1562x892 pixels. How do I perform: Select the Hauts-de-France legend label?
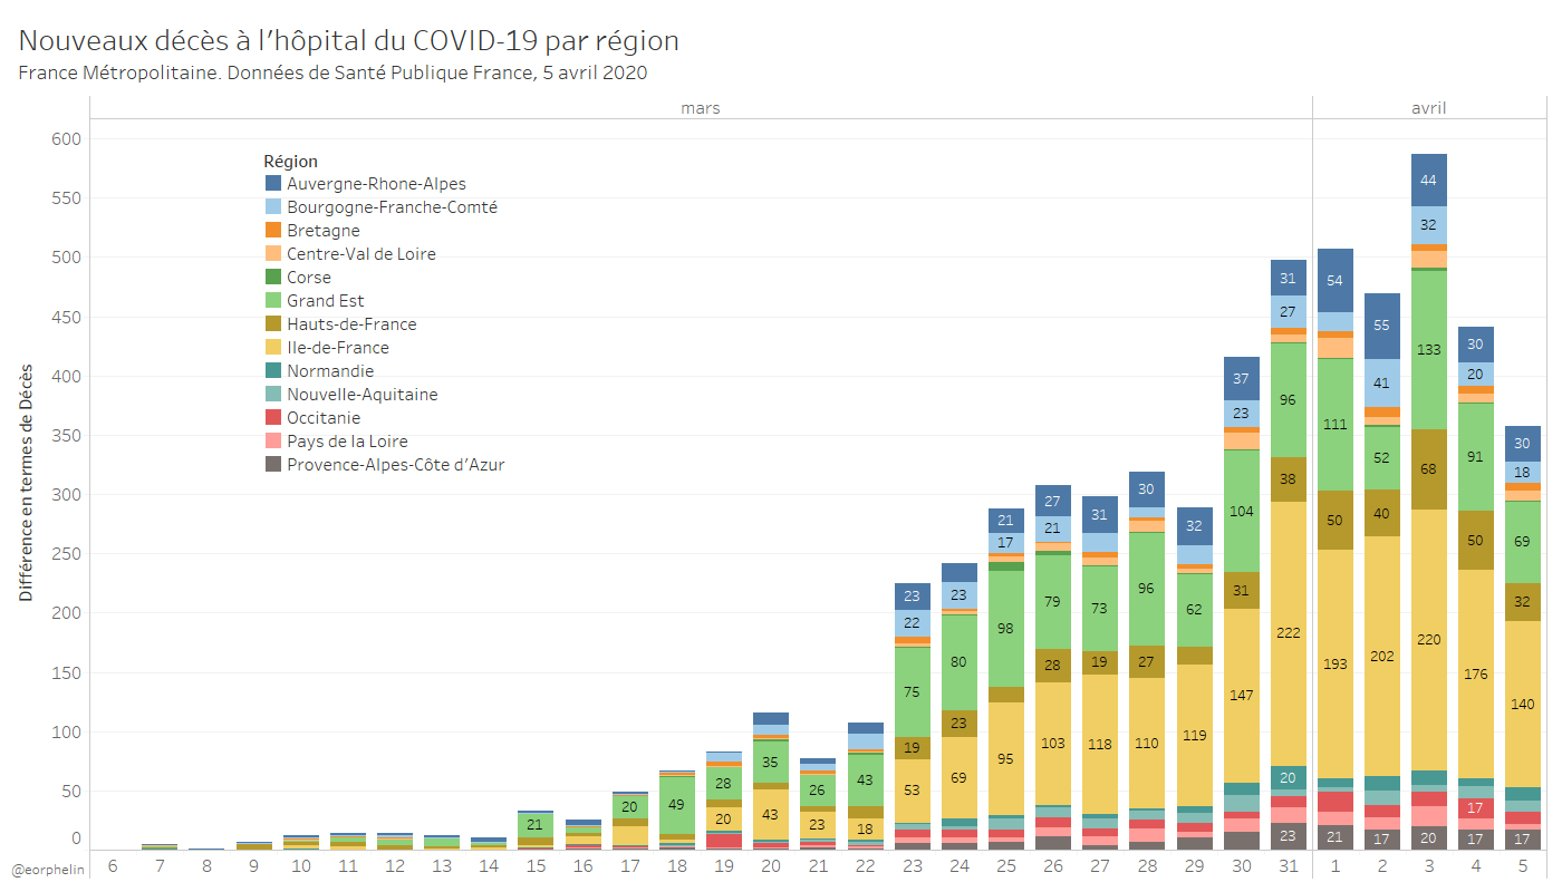pos(351,324)
